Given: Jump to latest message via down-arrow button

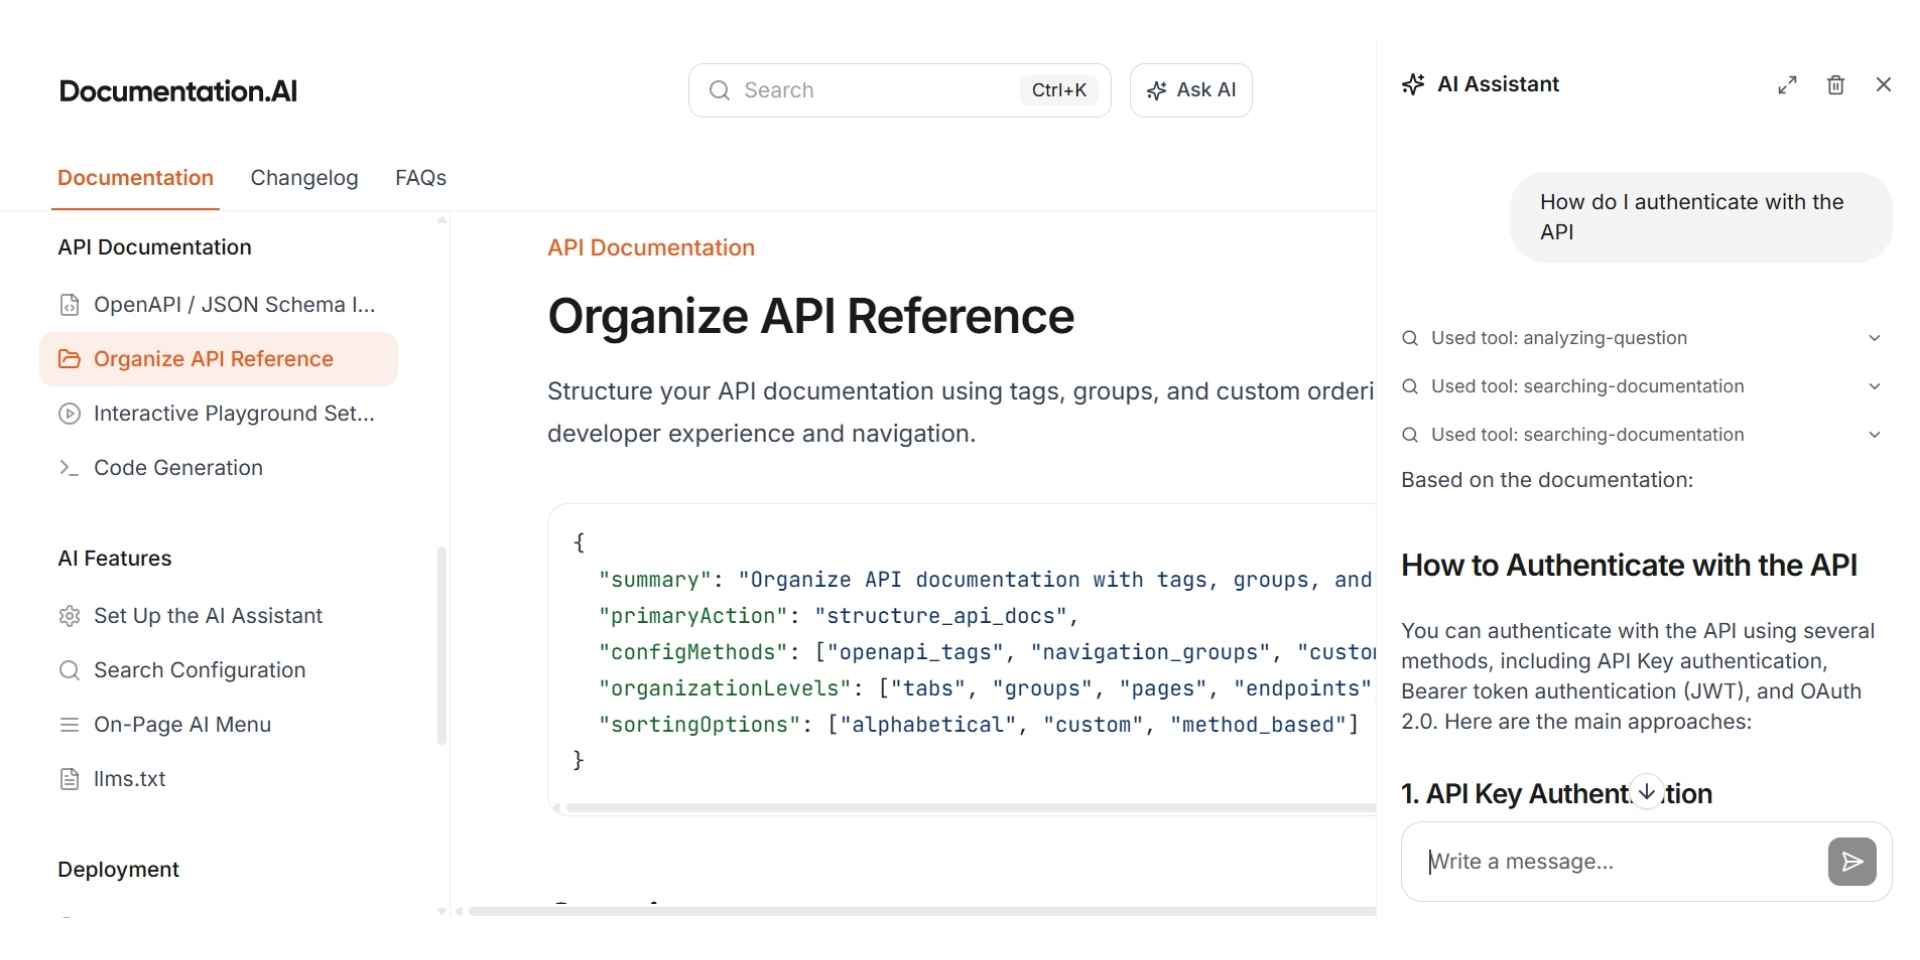Looking at the screenshot, I should (x=1646, y=791).
